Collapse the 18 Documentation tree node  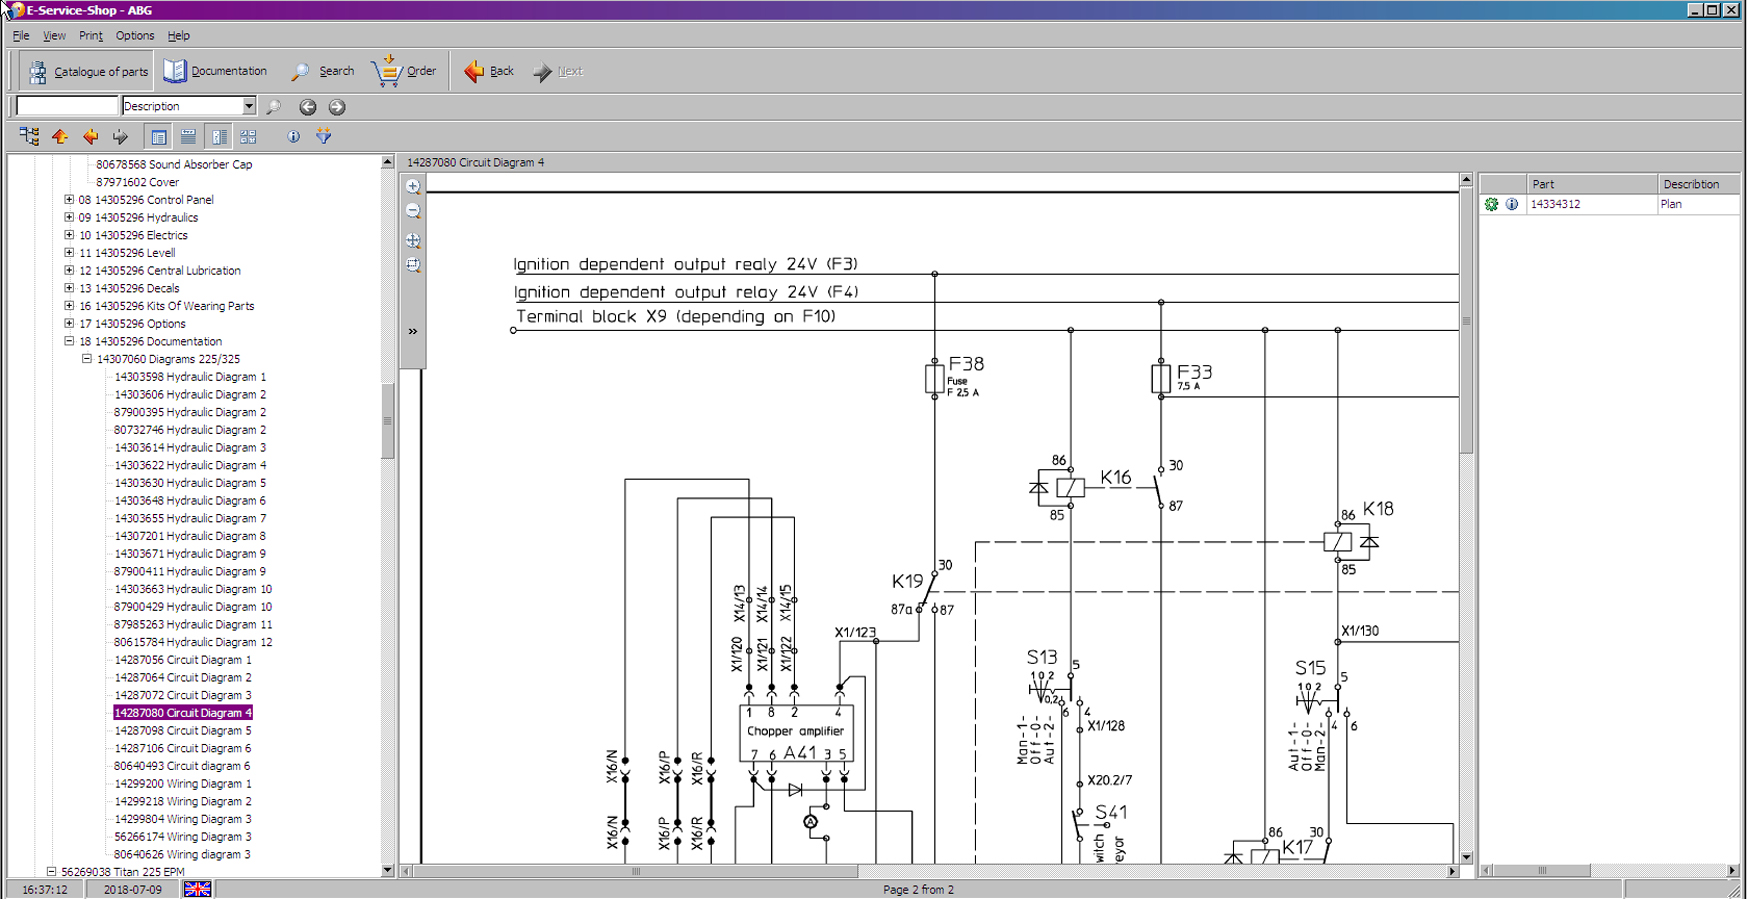(69, 341)
